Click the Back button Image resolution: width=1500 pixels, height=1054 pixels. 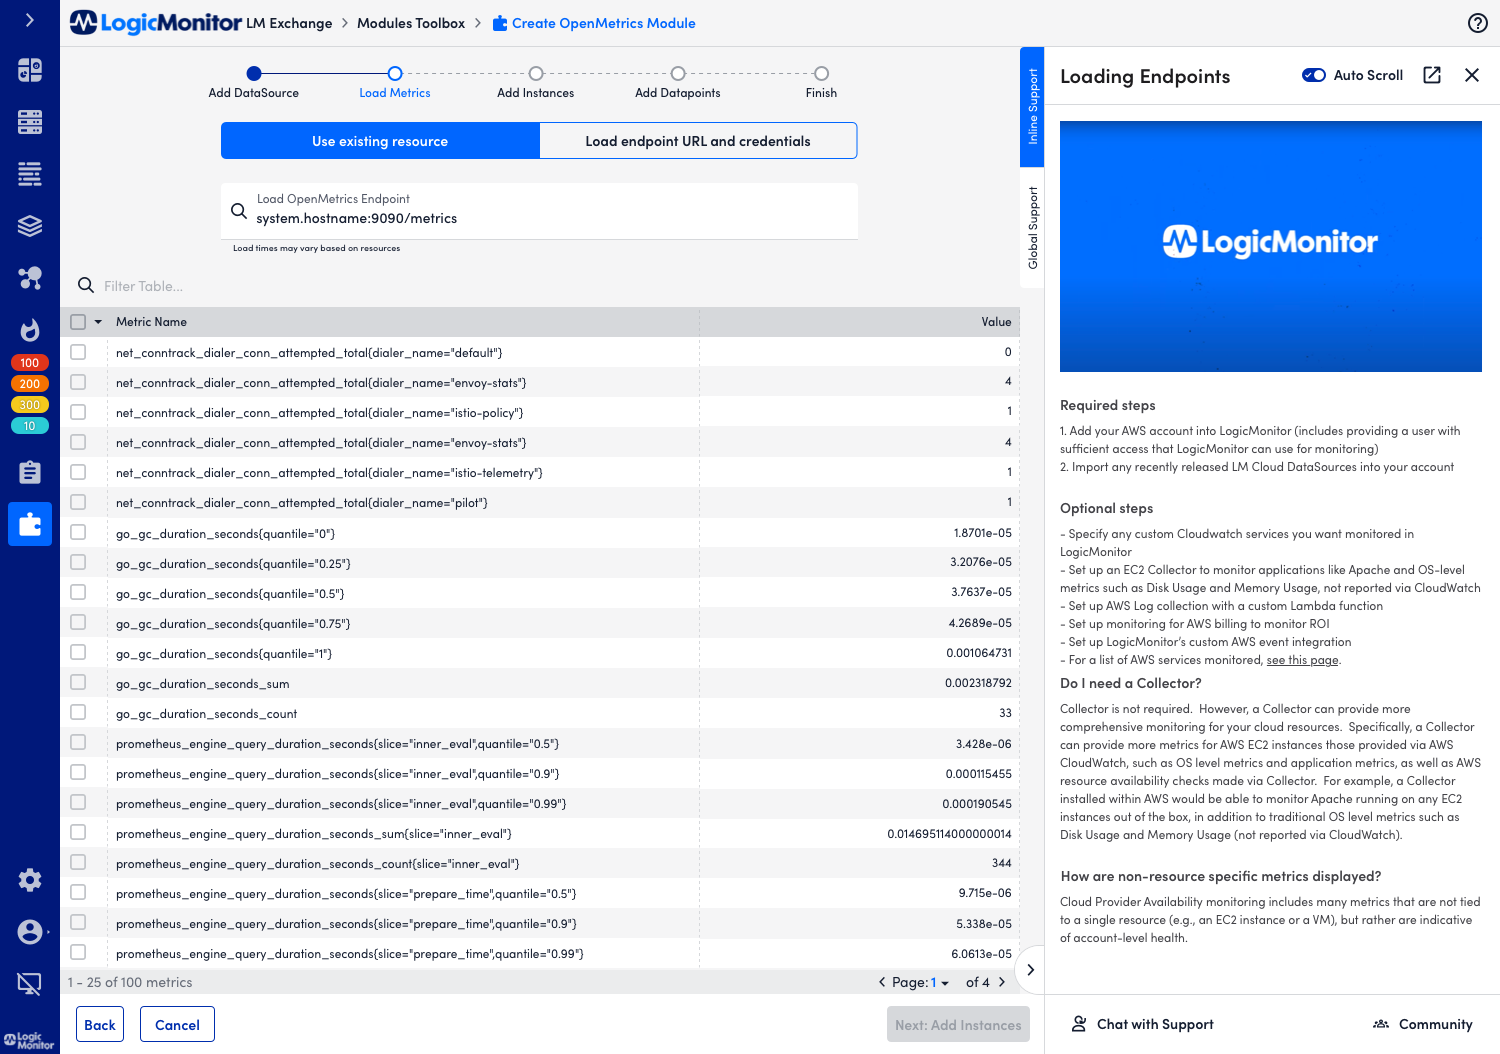click(x=100, y=1024)
